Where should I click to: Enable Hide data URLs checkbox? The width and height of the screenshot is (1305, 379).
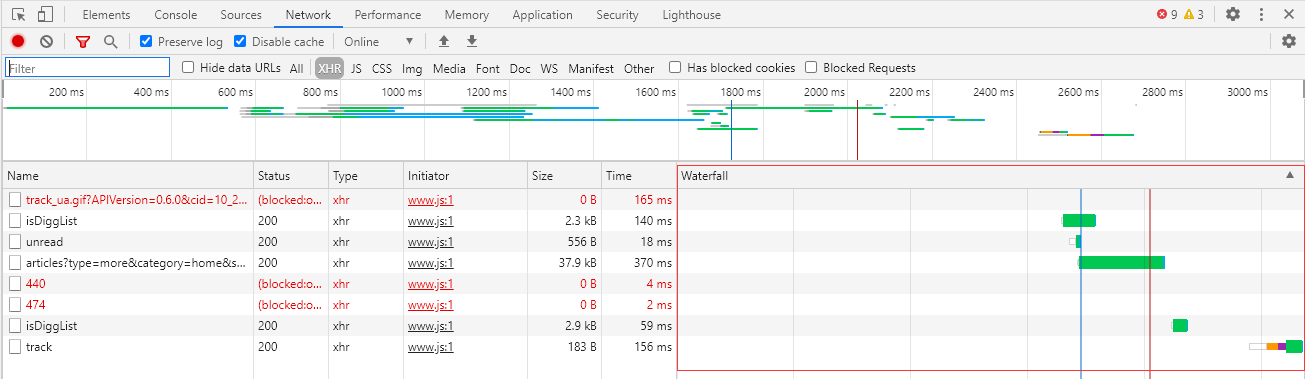[x=188, y=68]
